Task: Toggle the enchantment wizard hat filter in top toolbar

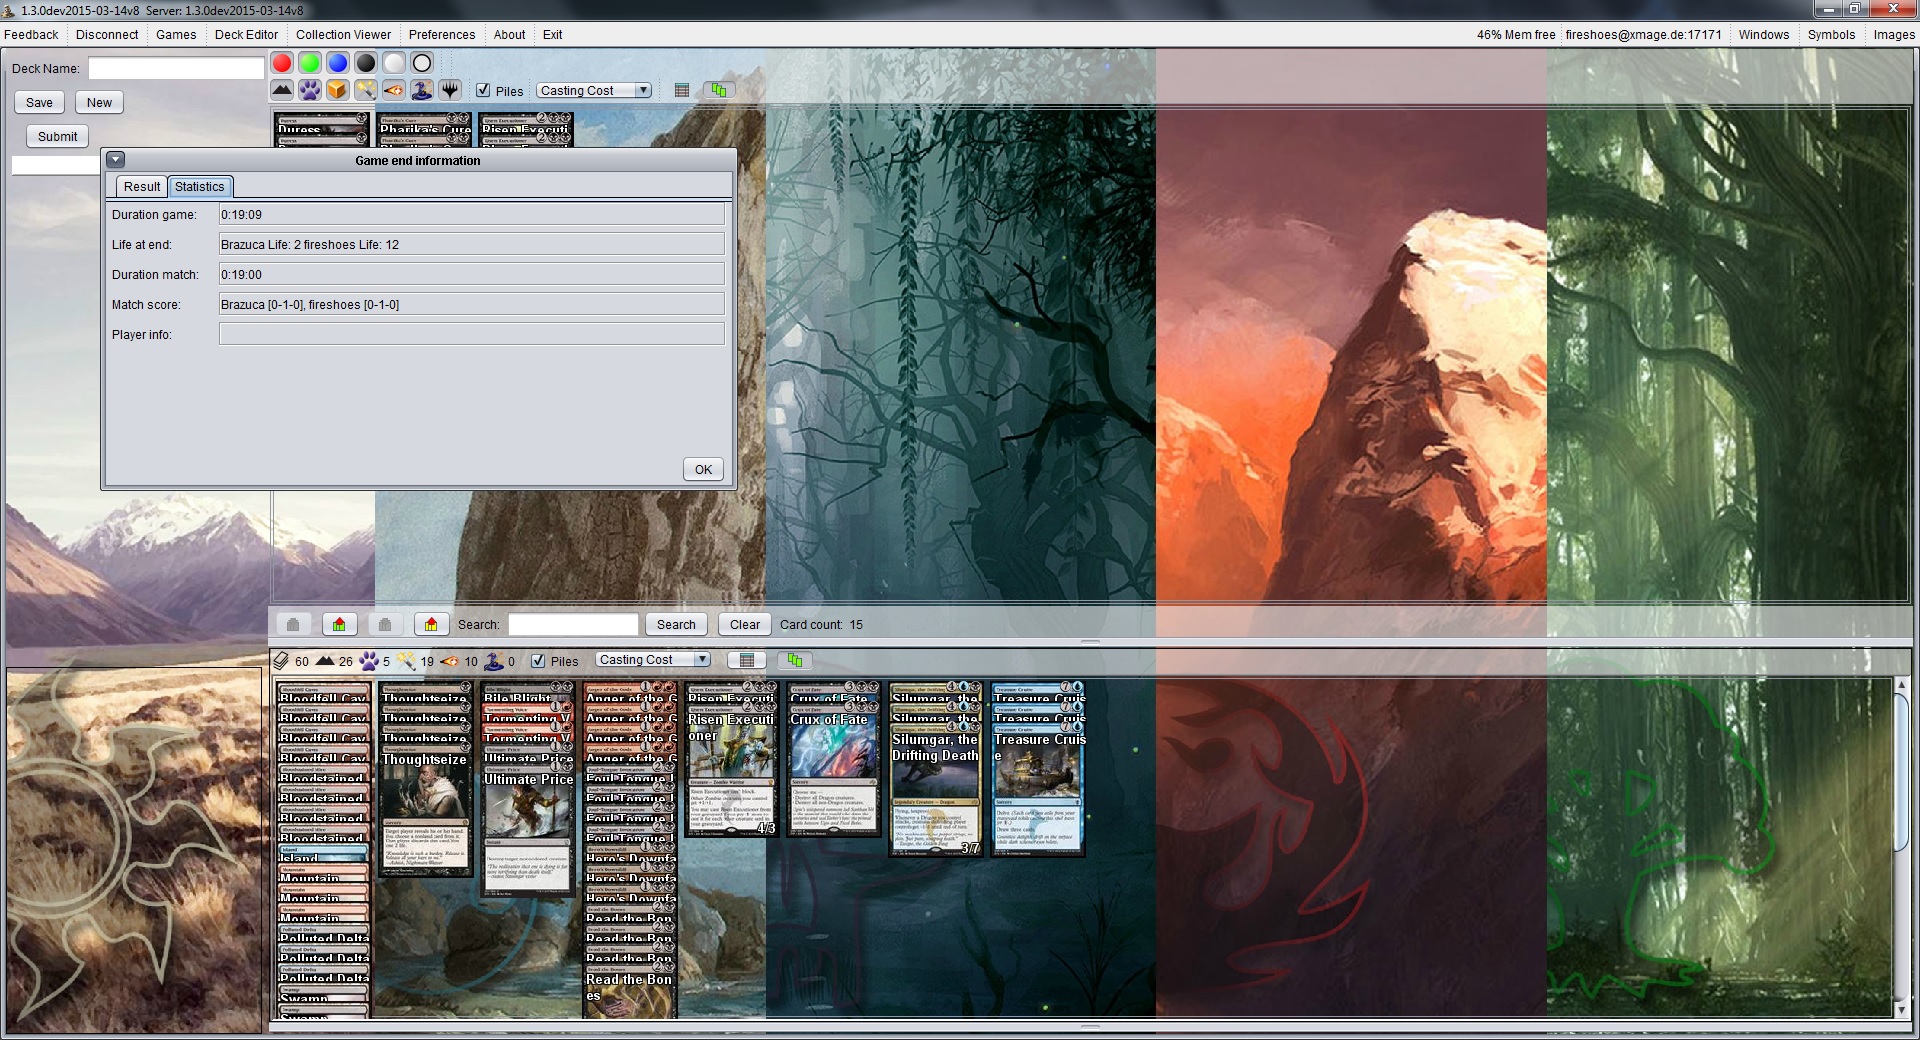Action: [422, 90]
